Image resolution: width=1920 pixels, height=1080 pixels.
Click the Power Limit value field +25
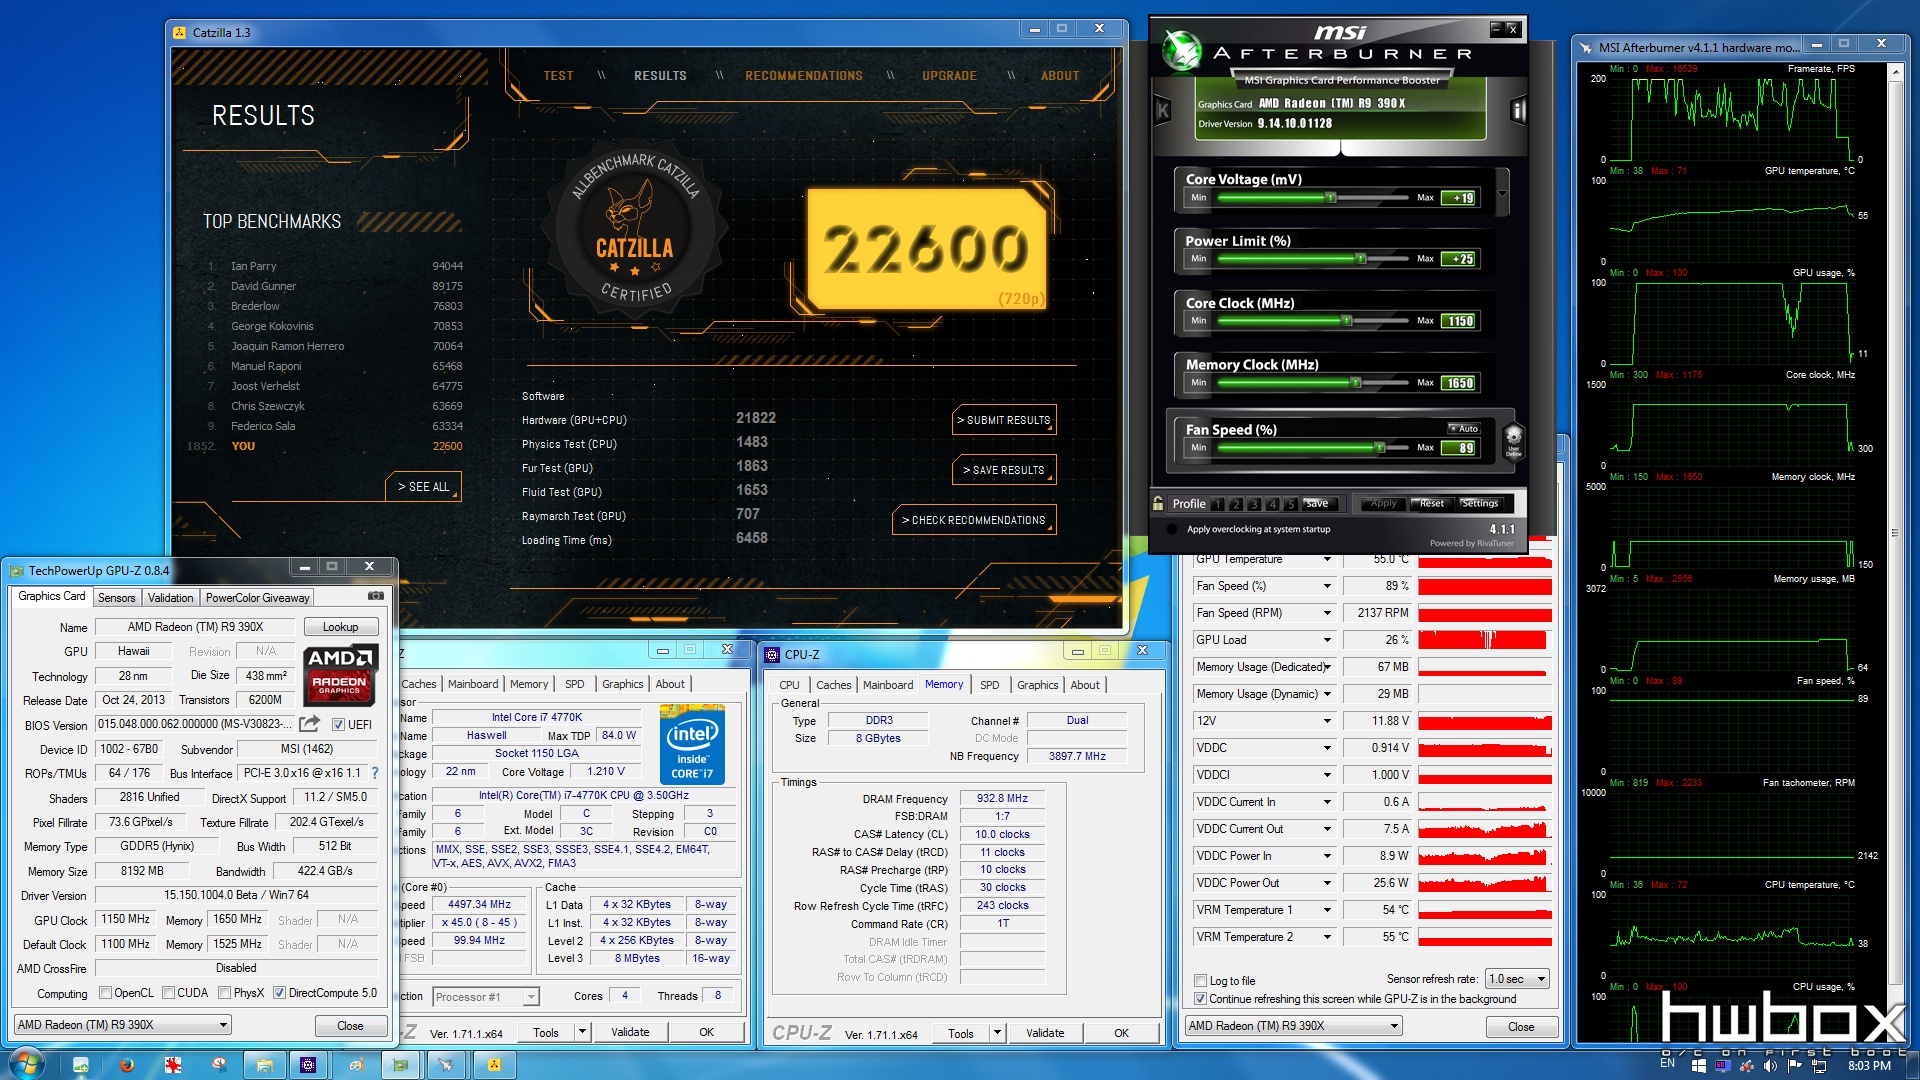pyautogui.click(x=1459, y=259)
